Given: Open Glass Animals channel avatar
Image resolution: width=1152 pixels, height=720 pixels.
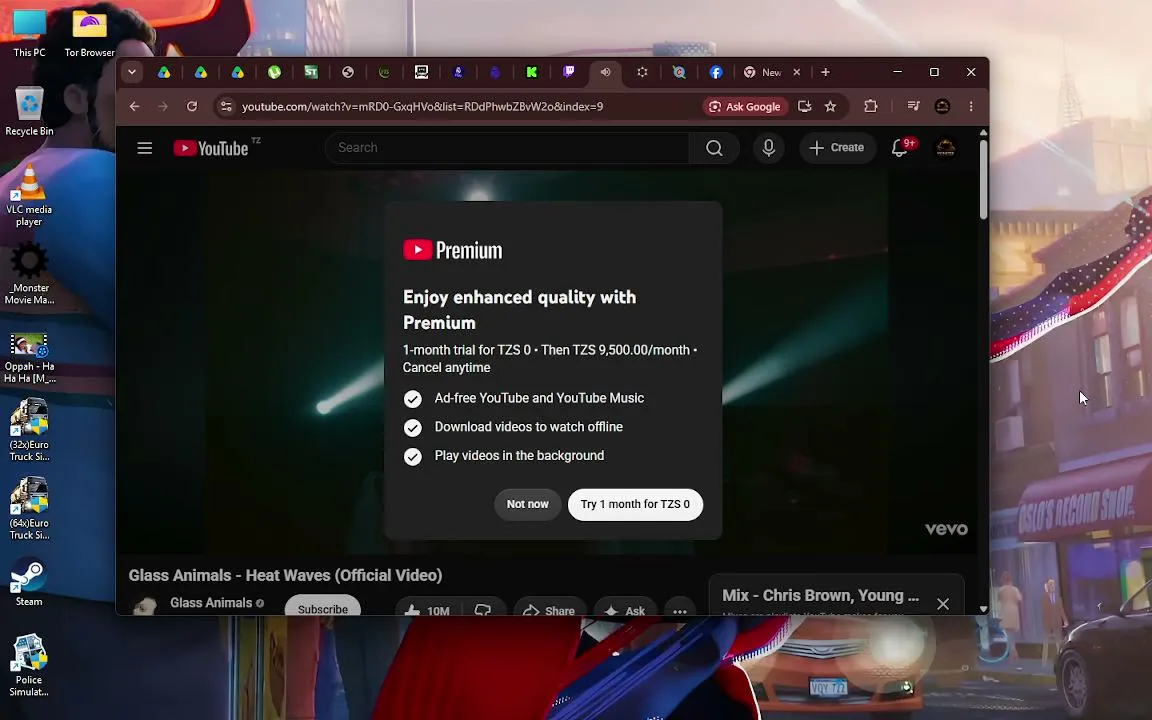Looking at the screenshot, I should 145,607.
